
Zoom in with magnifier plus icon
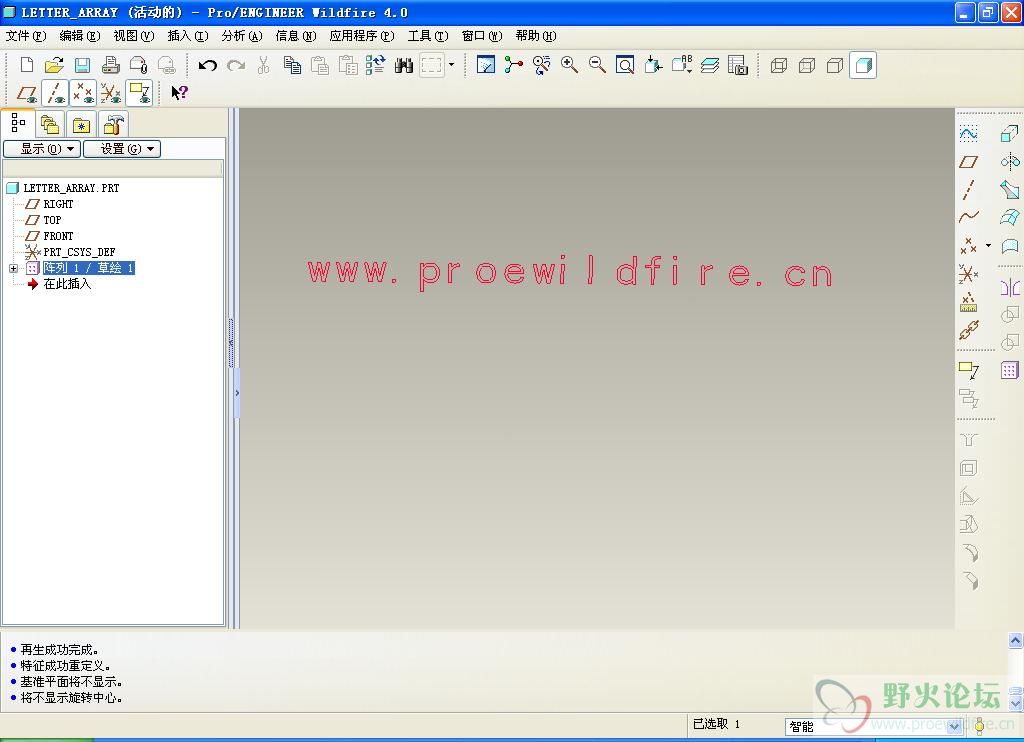coord(569,65)
